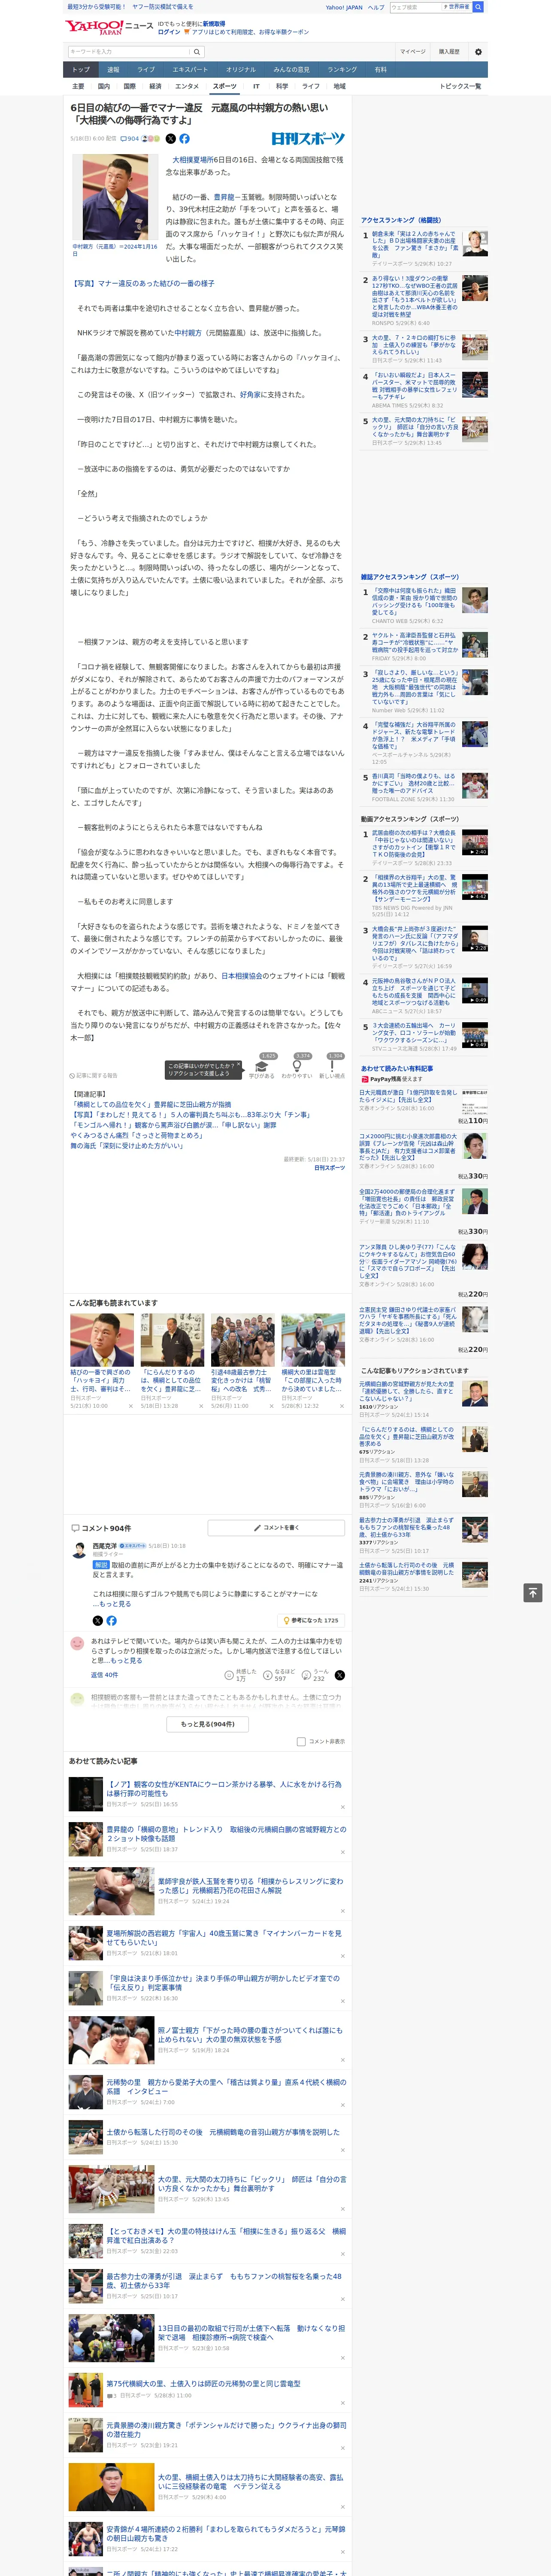
Task: Click the keyword search magnifier icon
Action: pos(197,52)
